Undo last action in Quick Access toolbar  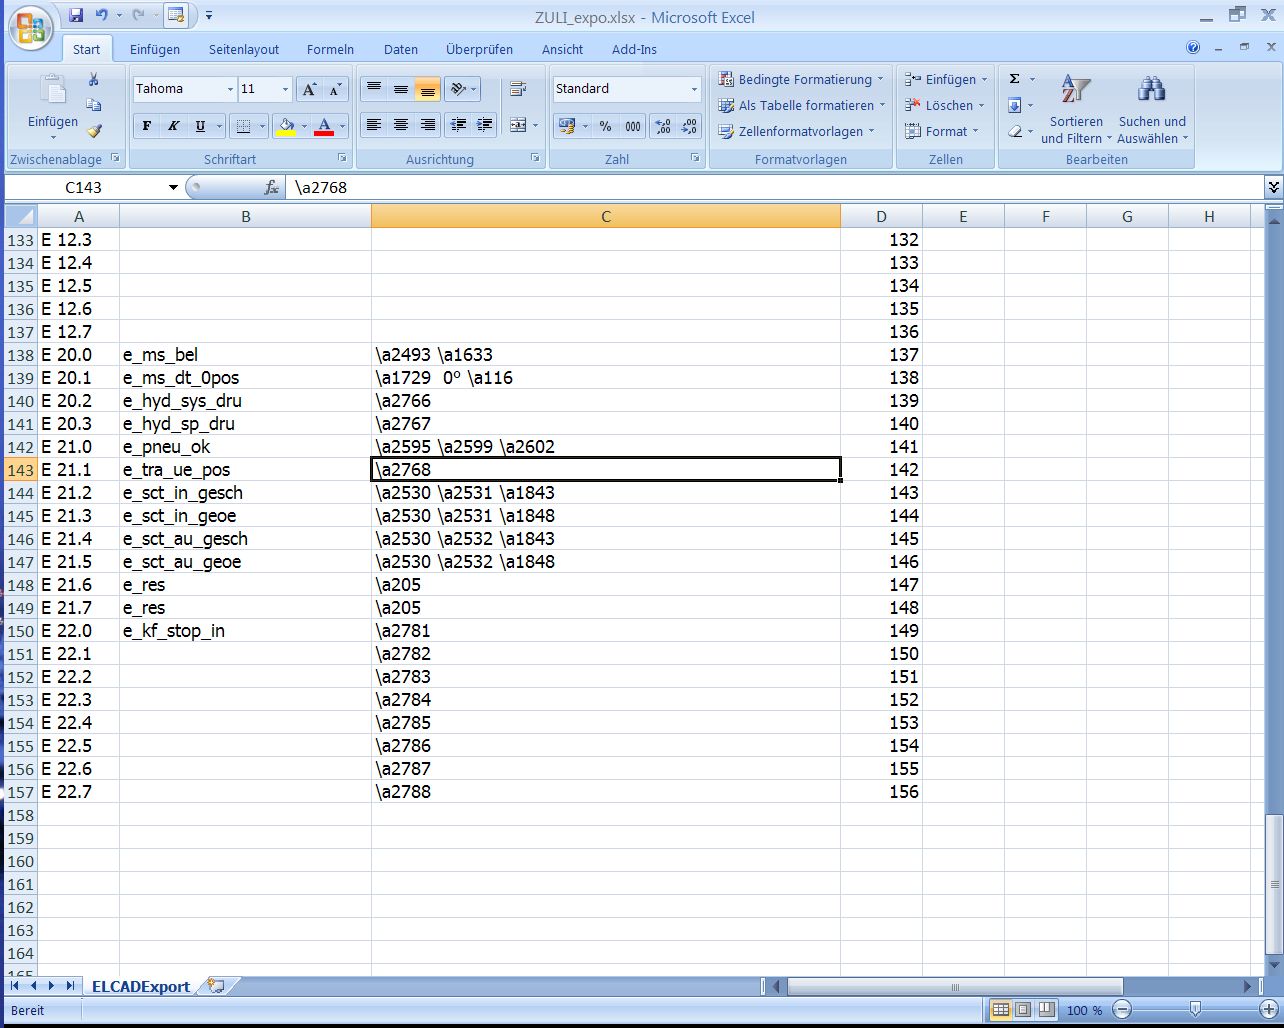[101, 15]
